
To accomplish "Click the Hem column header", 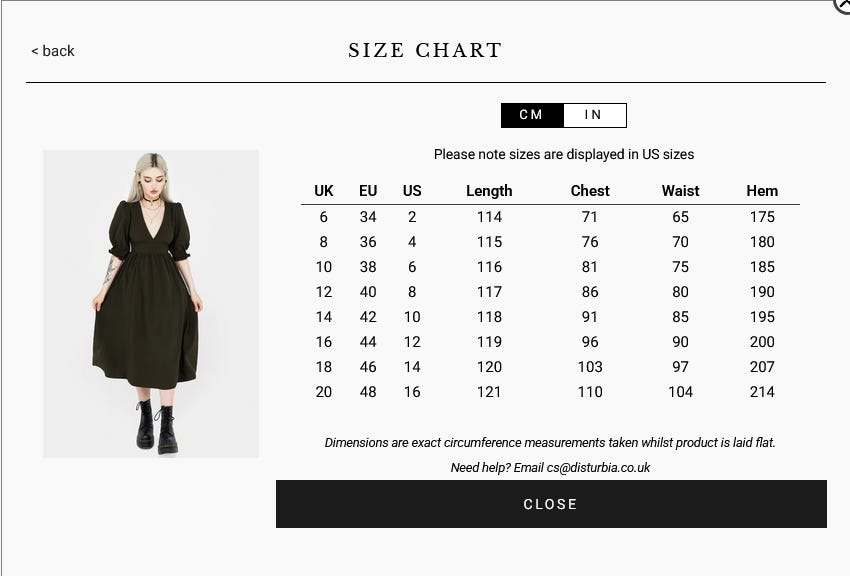I will point(762,191).
